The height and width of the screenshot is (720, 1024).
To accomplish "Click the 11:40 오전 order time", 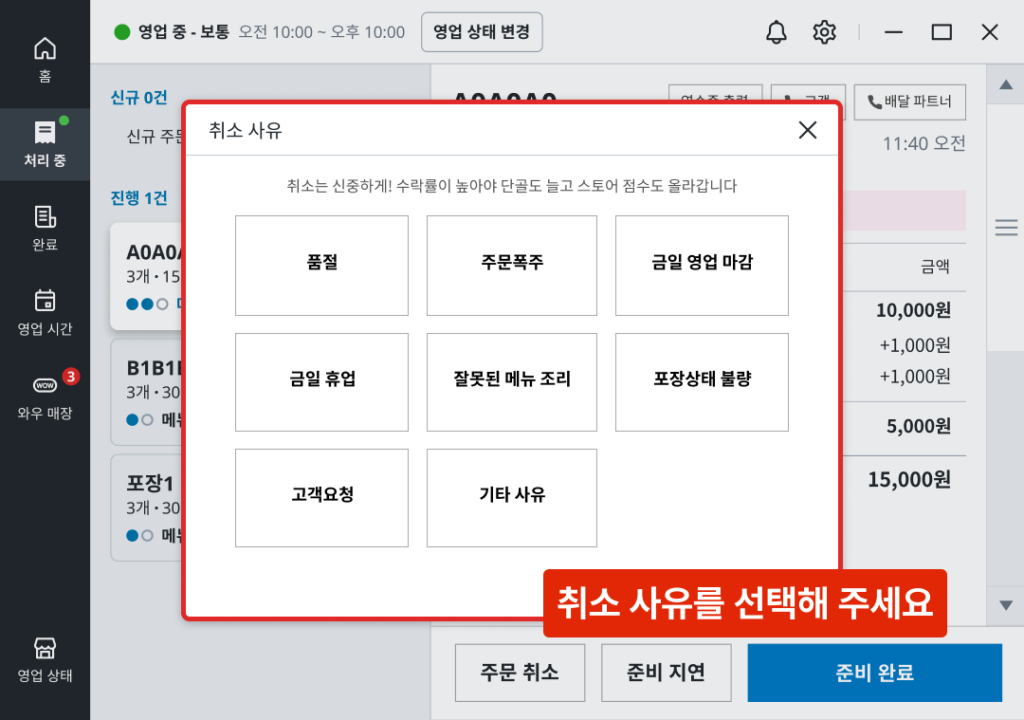I will pos(924,144).
